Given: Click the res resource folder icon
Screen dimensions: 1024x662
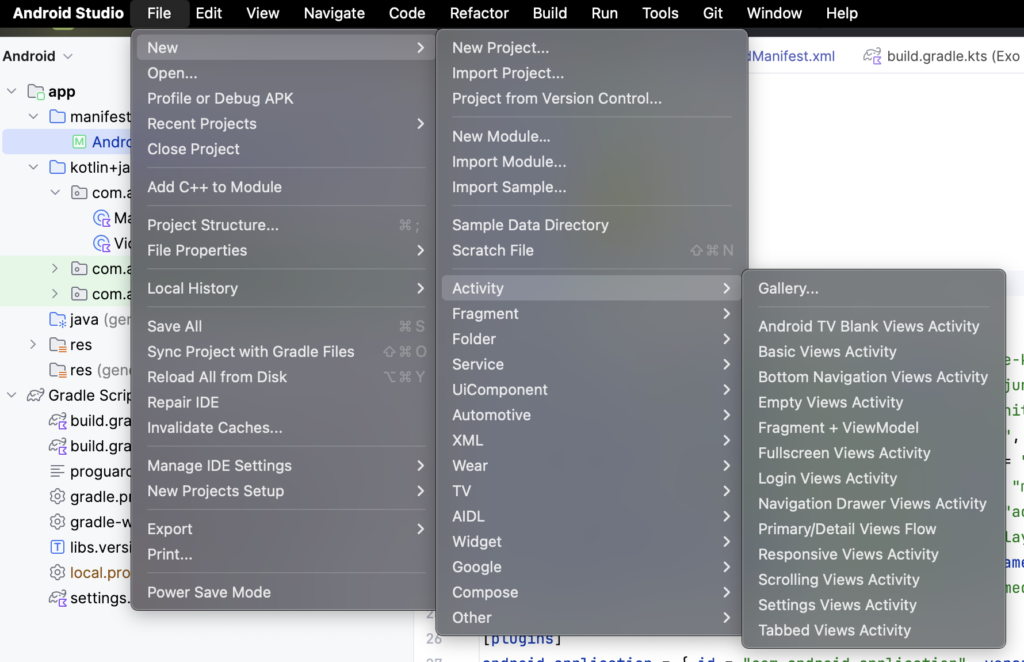Looking at the screenshot, I should tap(57, 345).
